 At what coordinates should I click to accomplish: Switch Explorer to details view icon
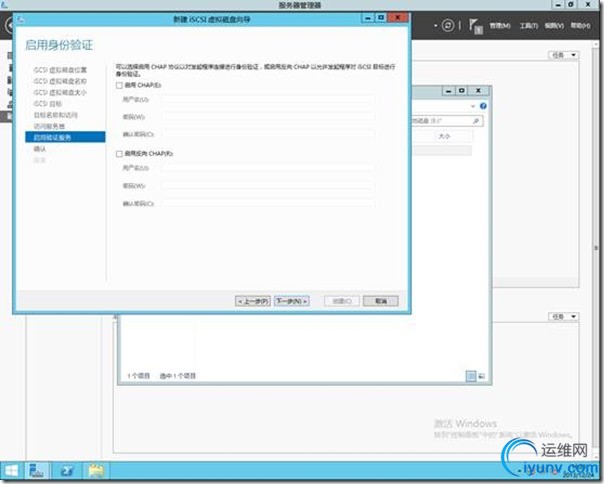[471, 376]
